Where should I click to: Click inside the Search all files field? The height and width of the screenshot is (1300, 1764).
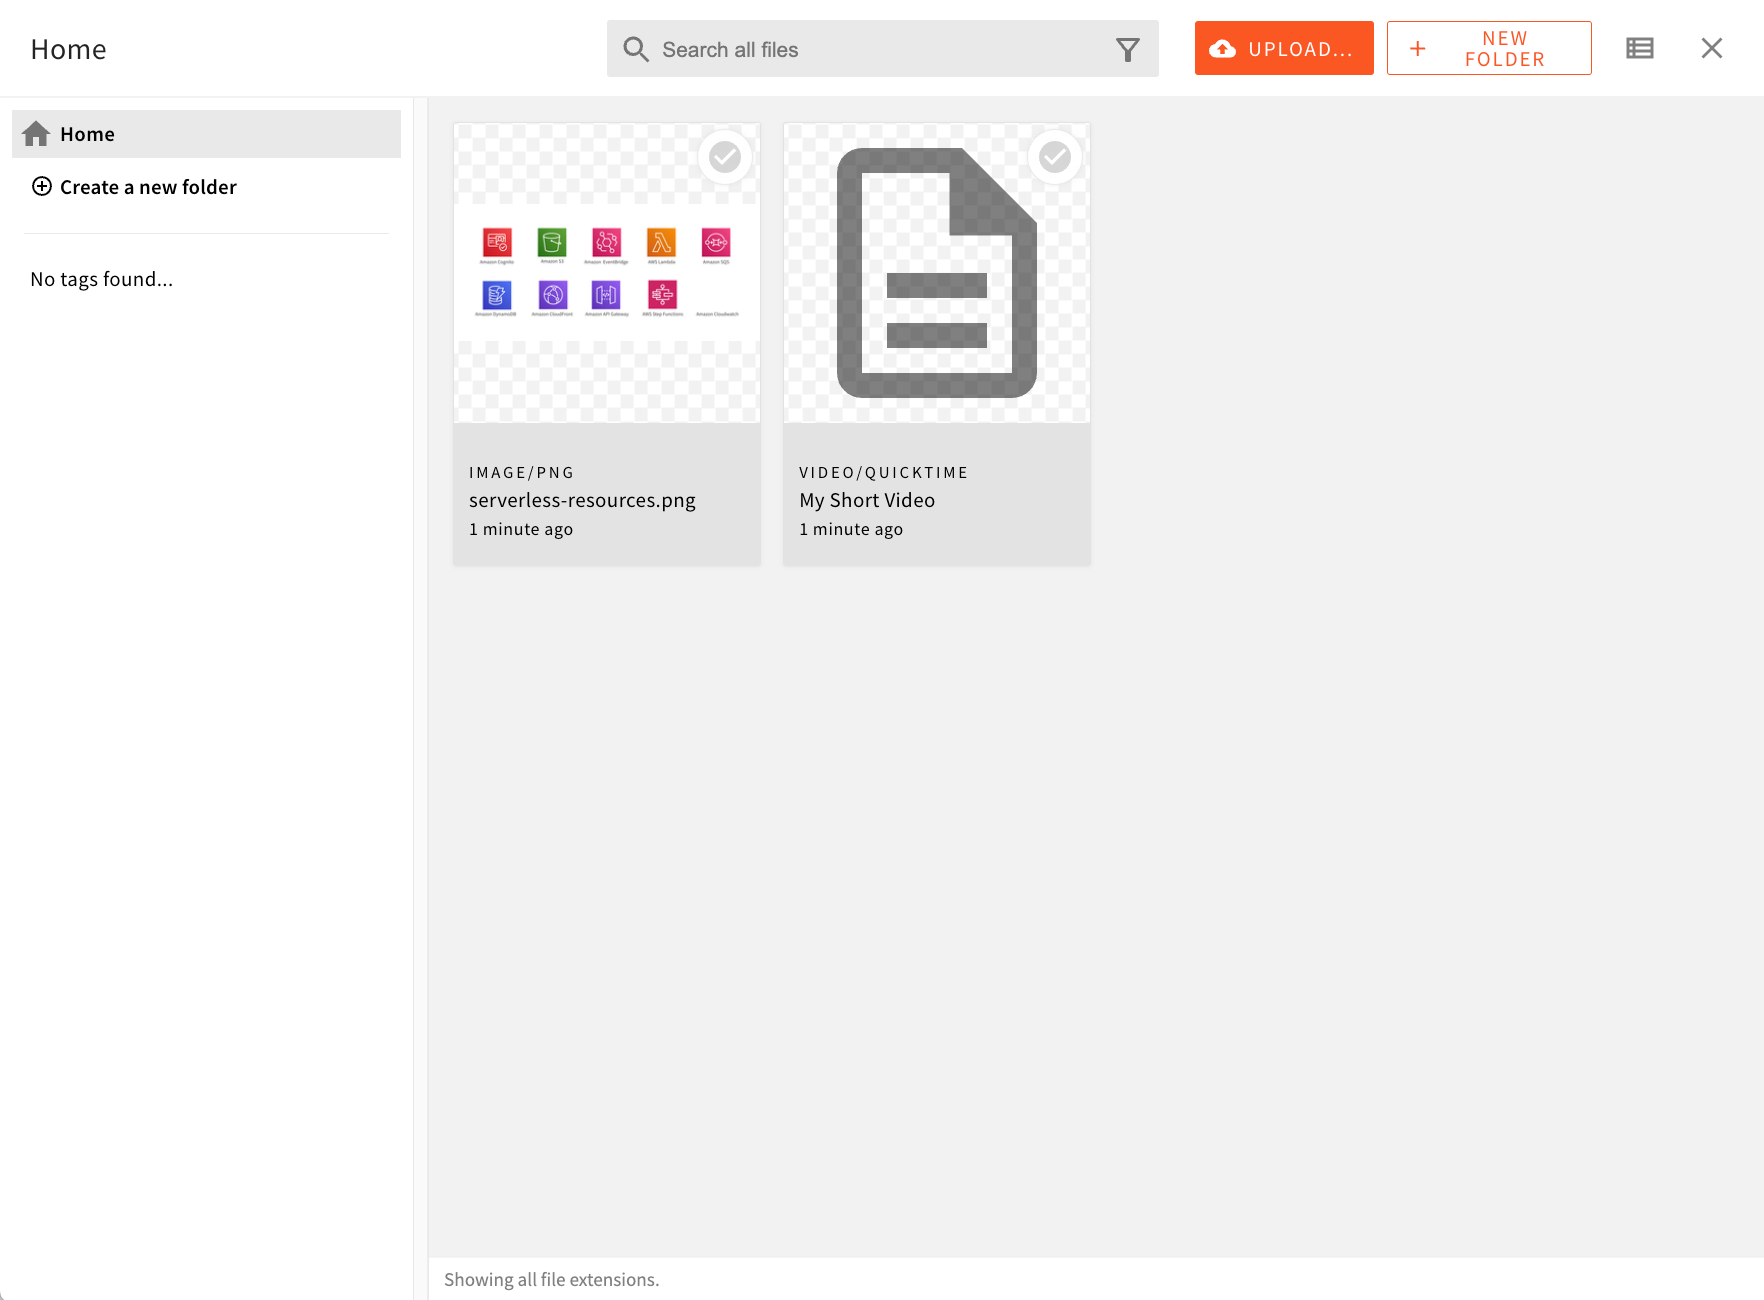tap(850, 48)
